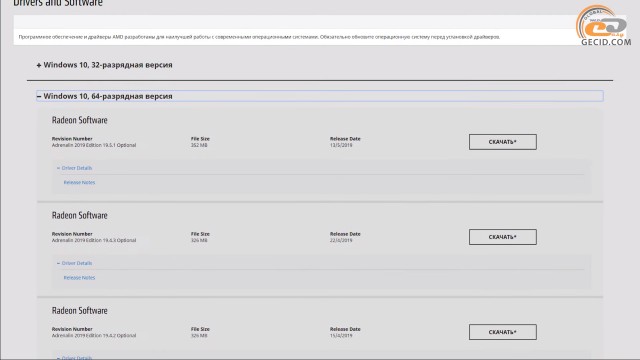Expand Windows 10, 32-разрядная версия section

click(104, 65)
